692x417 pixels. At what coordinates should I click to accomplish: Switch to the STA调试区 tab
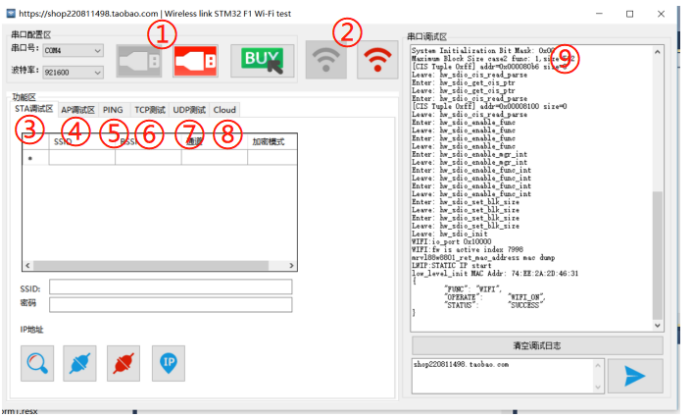pos(34,109)
